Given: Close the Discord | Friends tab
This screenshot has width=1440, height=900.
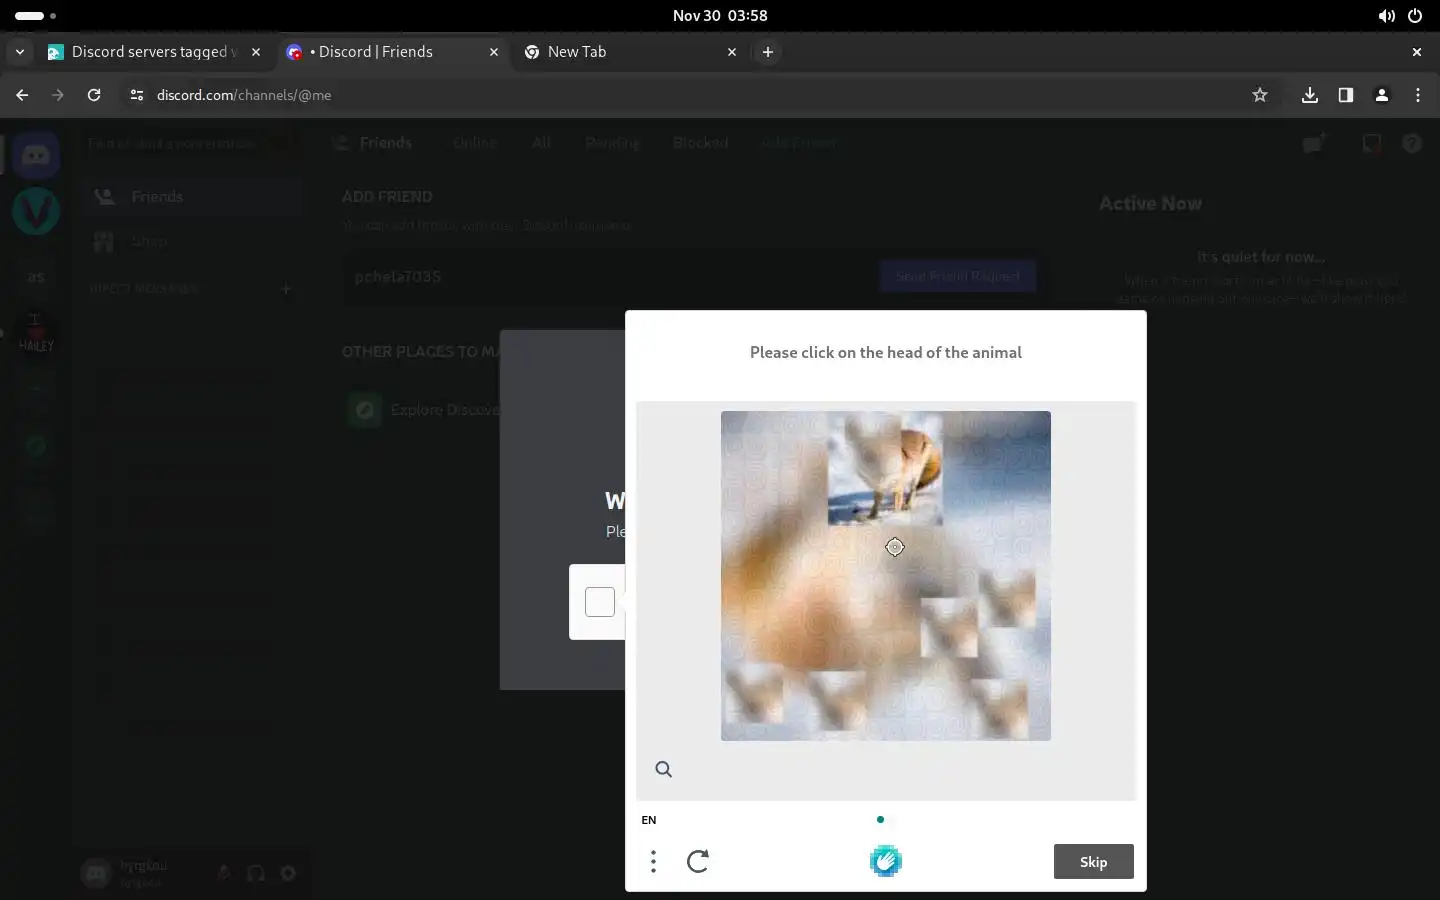Looking at the screenshot, I should point(493,52).
